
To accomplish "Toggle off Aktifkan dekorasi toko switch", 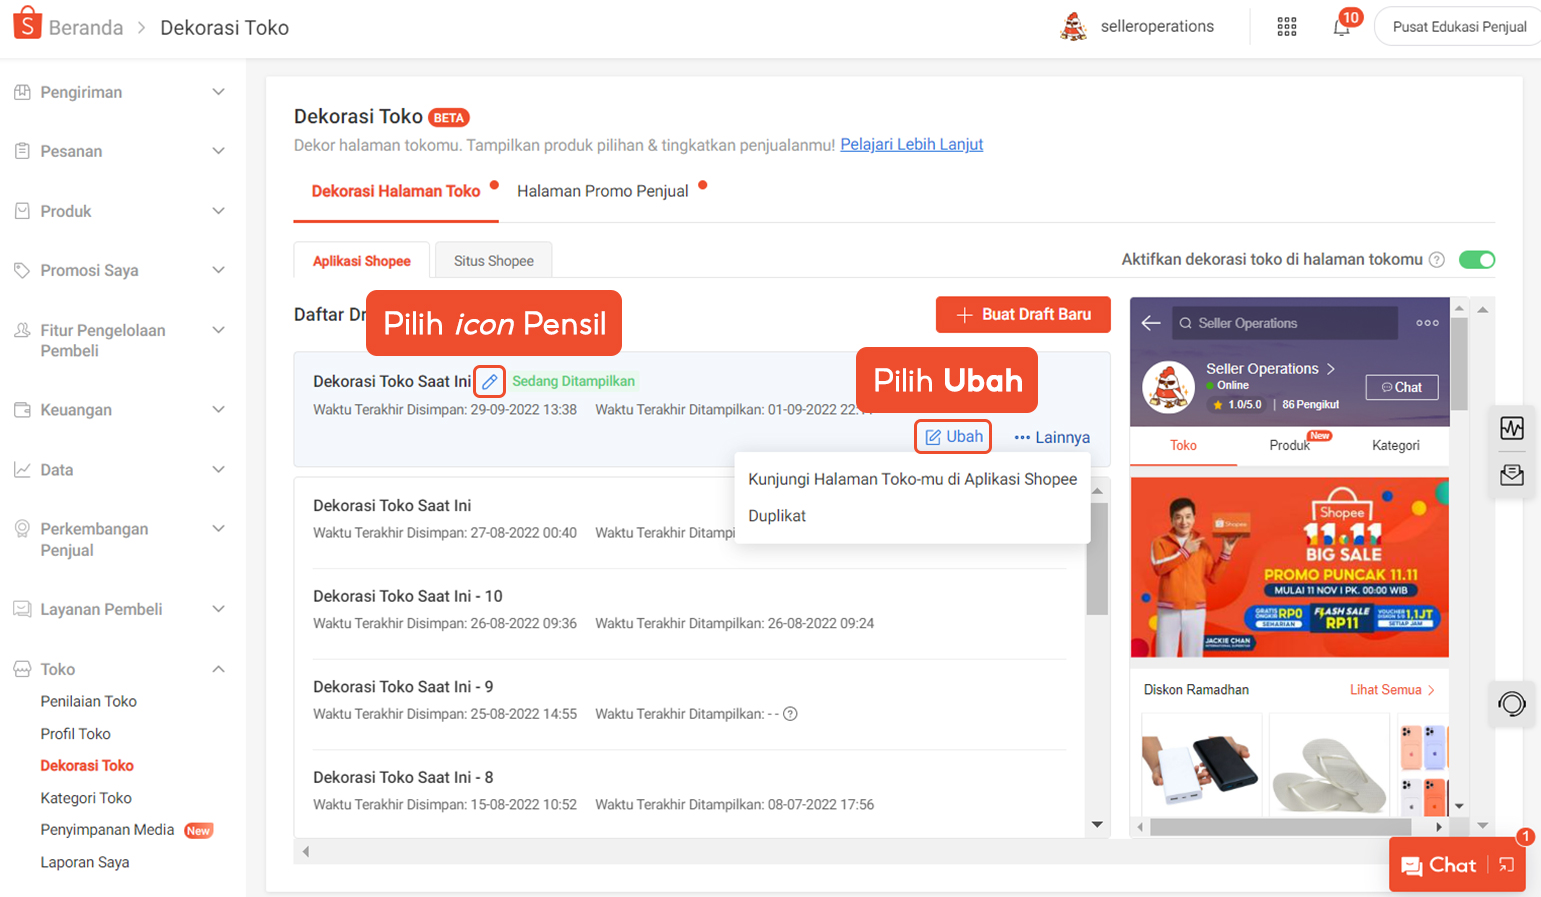I will point(1476,260).
